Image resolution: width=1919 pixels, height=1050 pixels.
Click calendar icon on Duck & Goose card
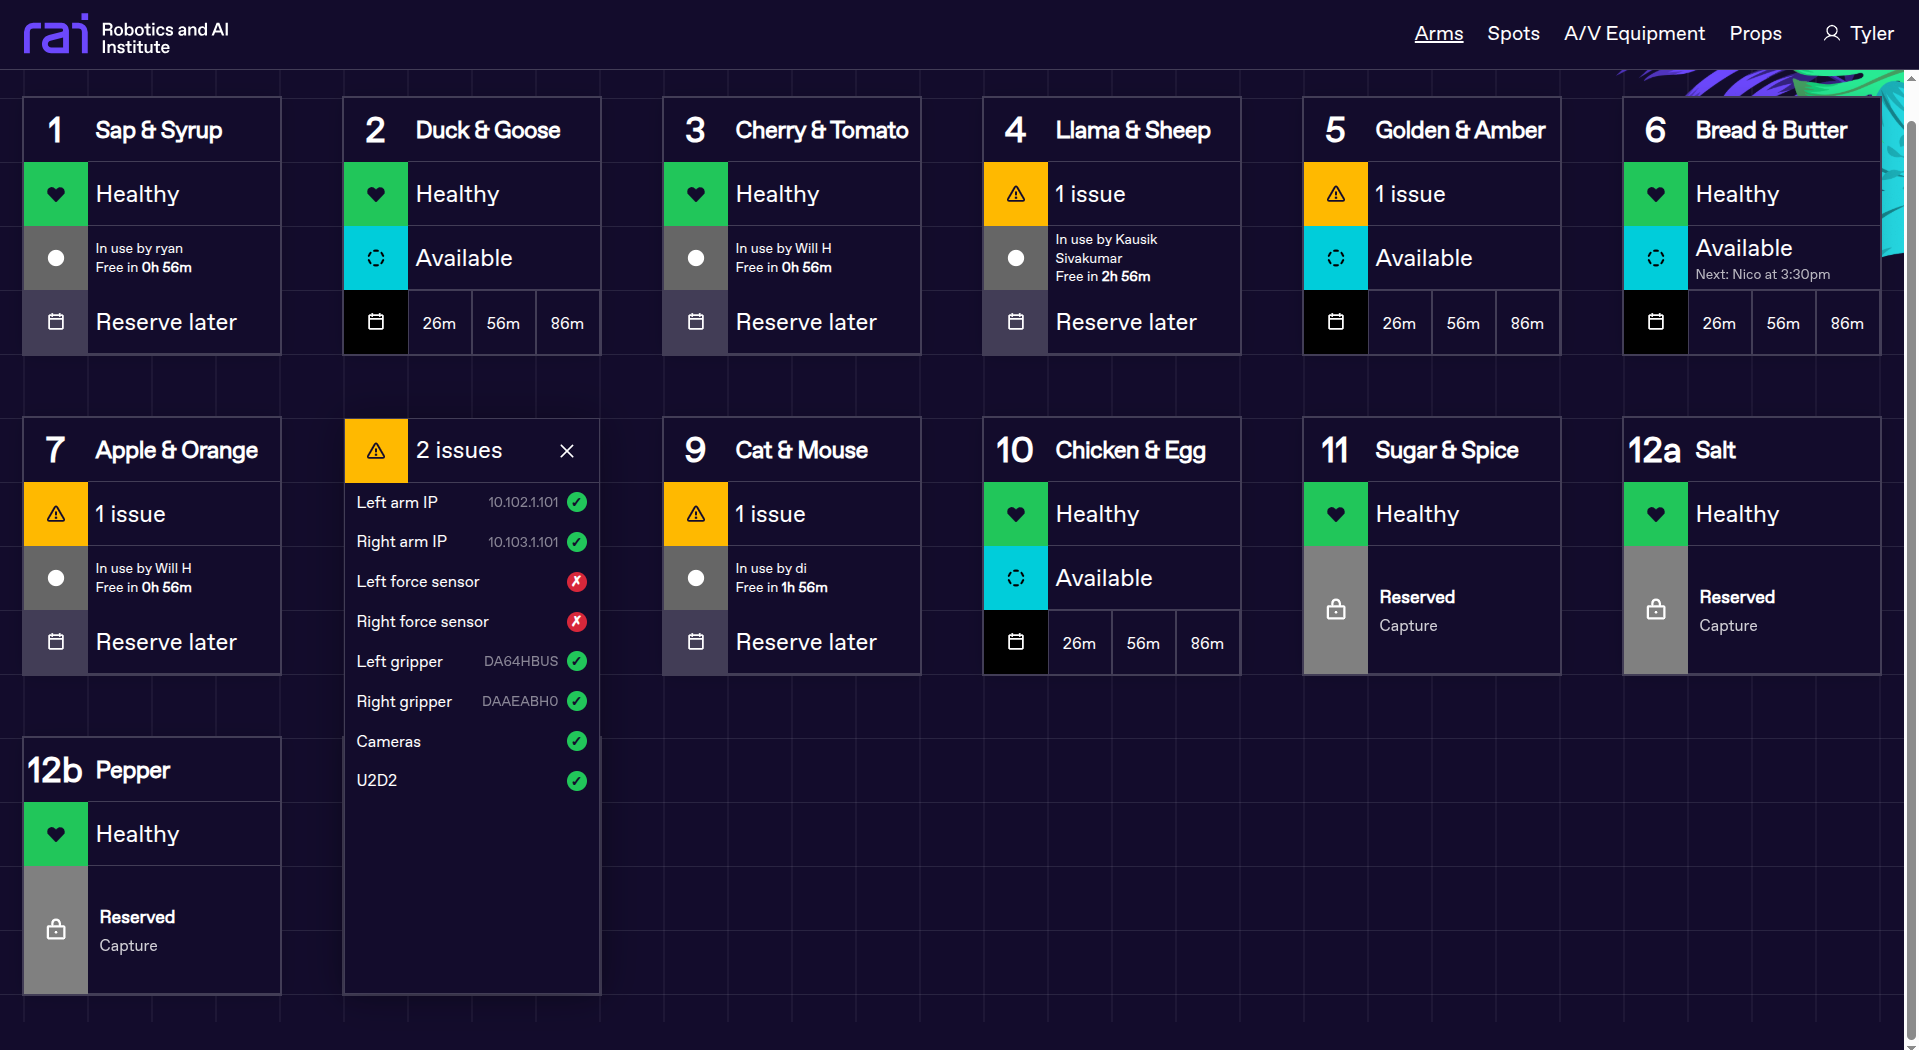coord(376,322)
